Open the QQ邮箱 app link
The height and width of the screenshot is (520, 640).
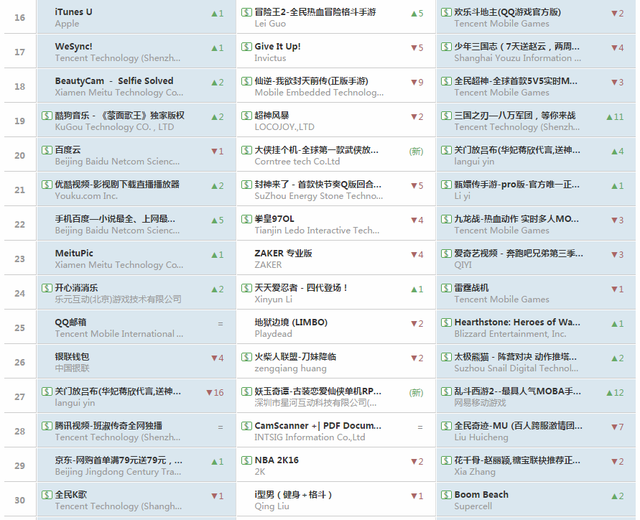(70, 322)
